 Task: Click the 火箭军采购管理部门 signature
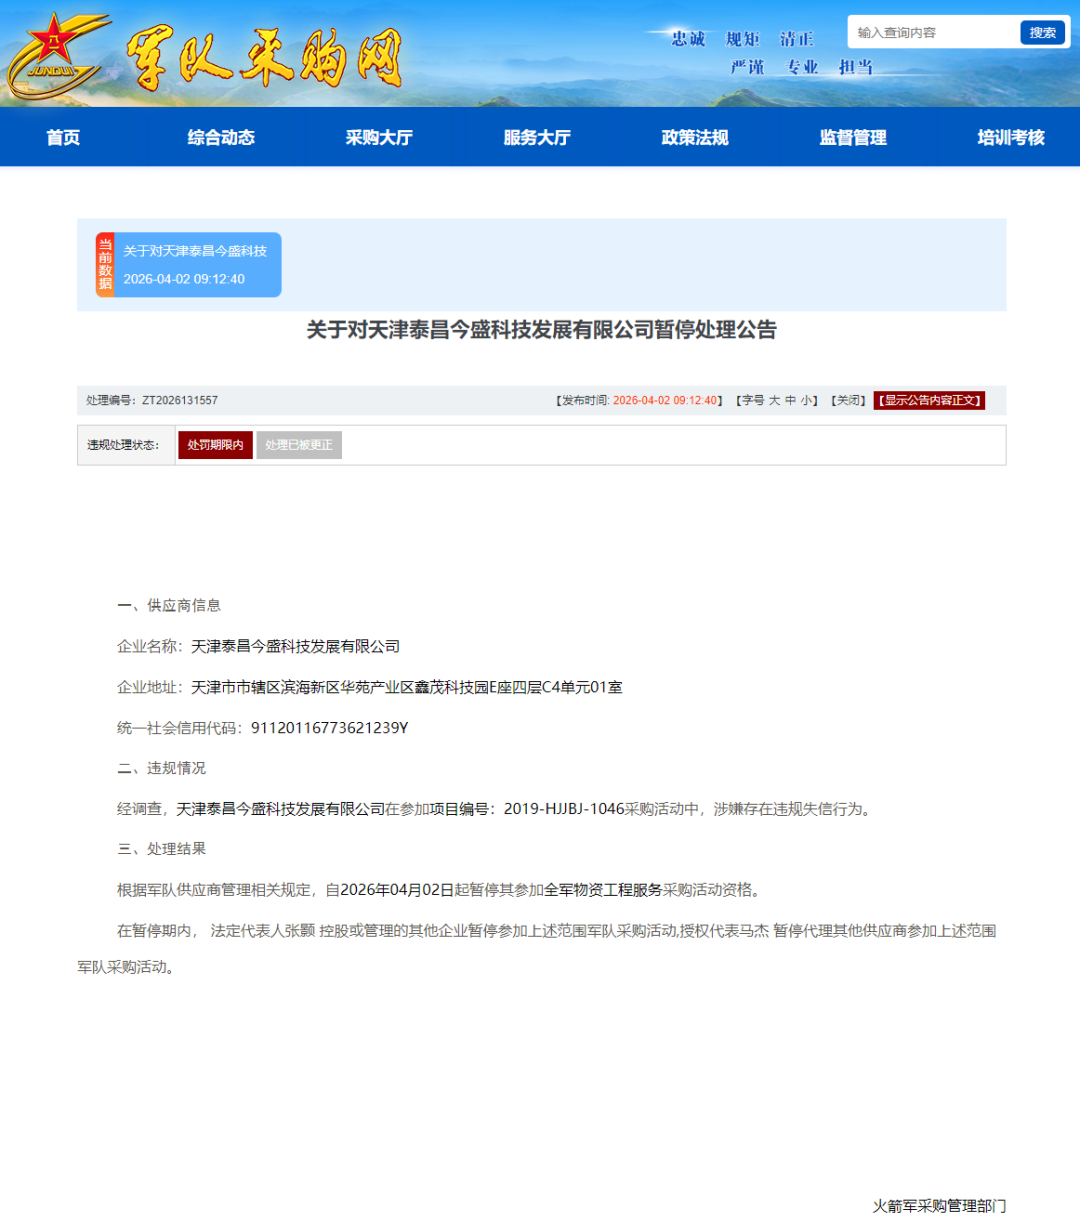pyautogui.click(x=939, y=1206)
